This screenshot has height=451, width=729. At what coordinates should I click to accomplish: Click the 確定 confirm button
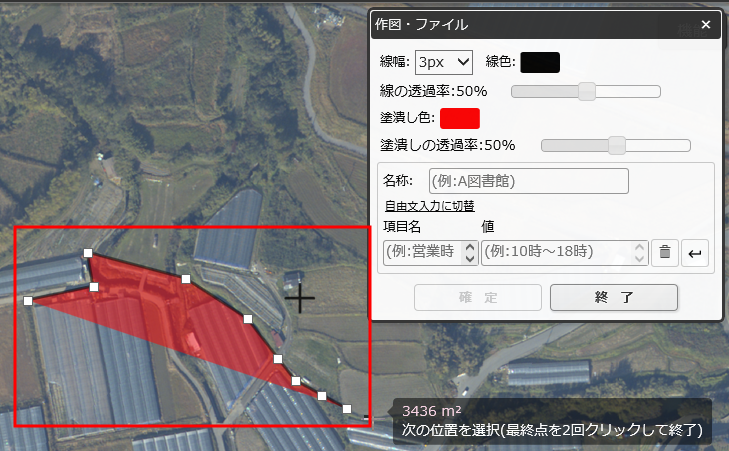point(478,297)
